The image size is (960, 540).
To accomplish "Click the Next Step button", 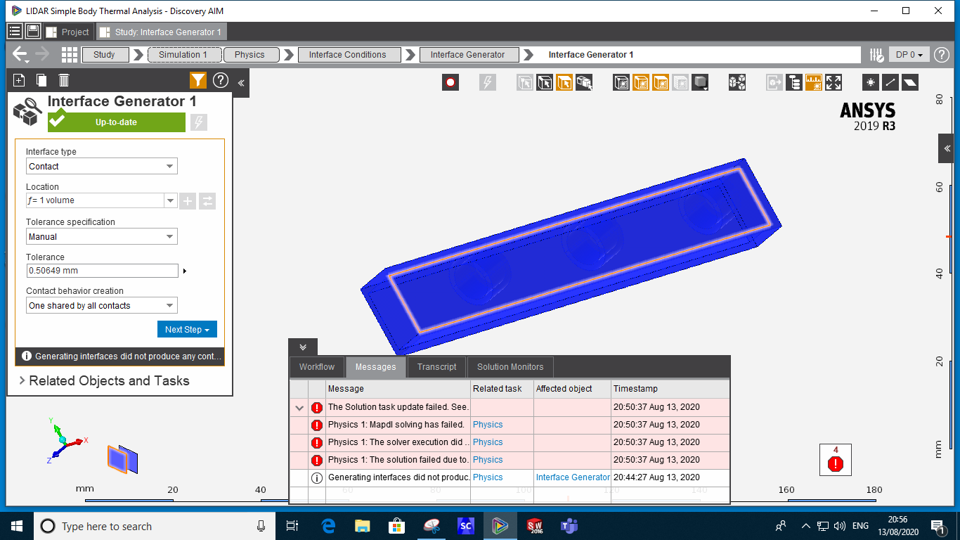I will [x=187, y=329].
